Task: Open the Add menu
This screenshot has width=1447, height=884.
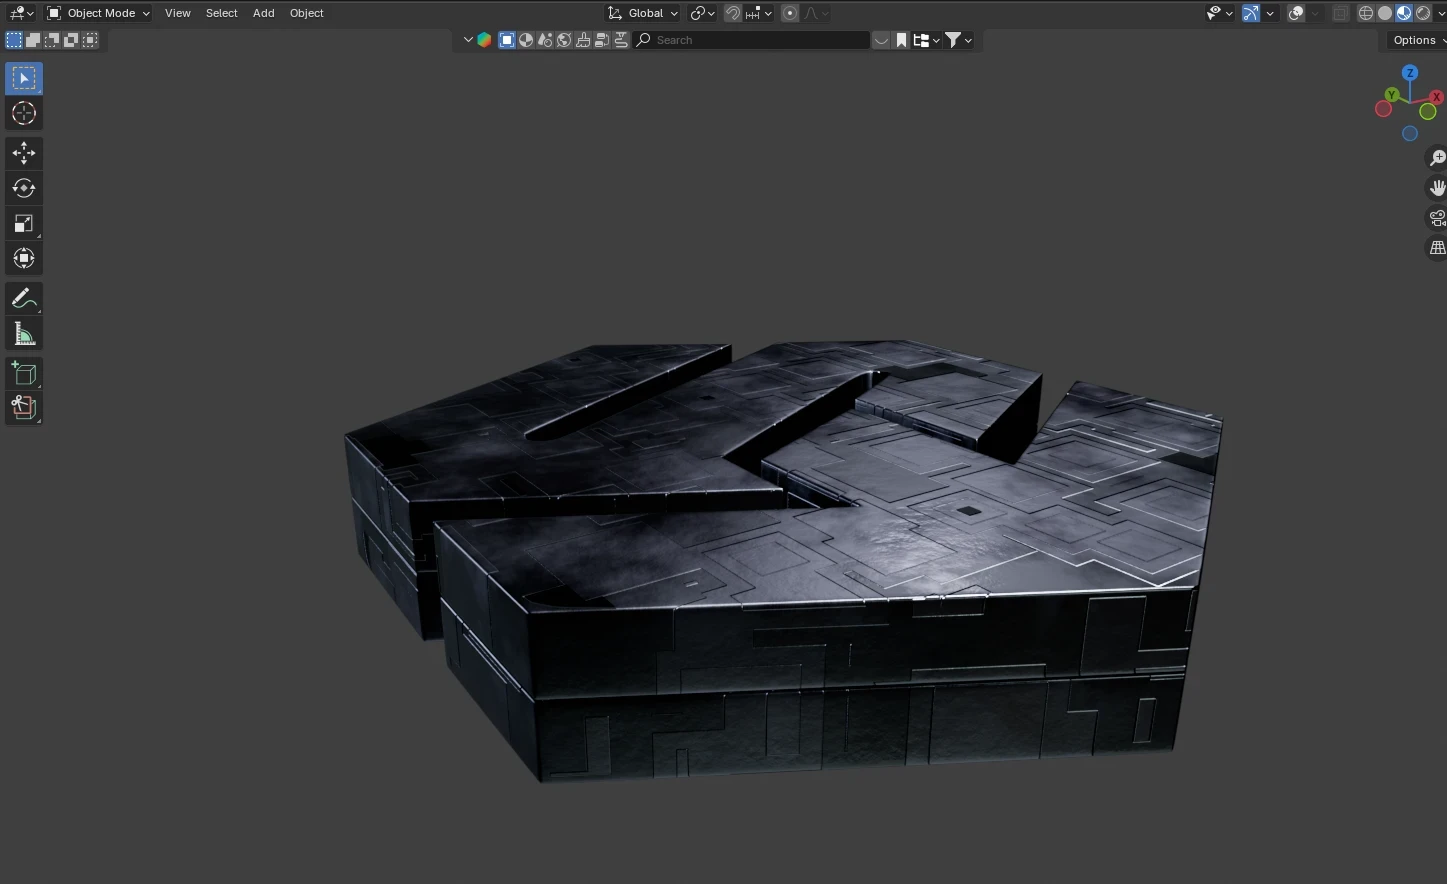Action: tap(264, 13)
